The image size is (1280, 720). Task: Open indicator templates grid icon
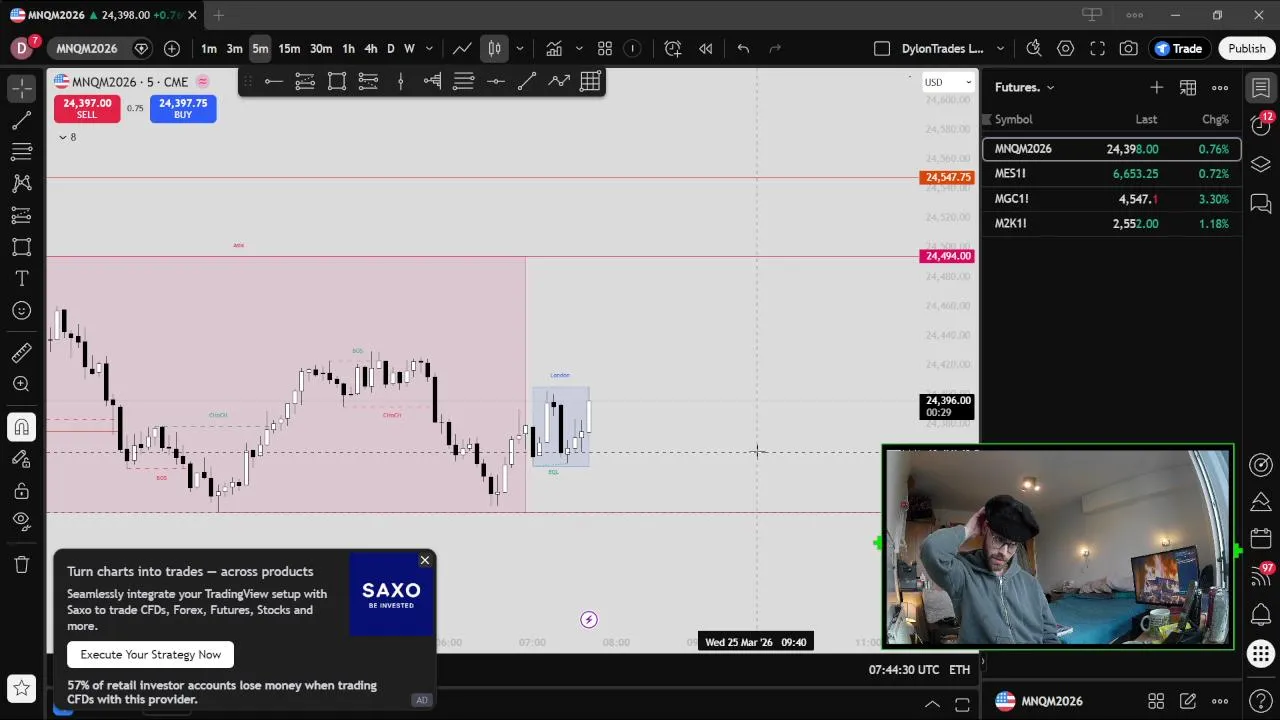[605, 48]
